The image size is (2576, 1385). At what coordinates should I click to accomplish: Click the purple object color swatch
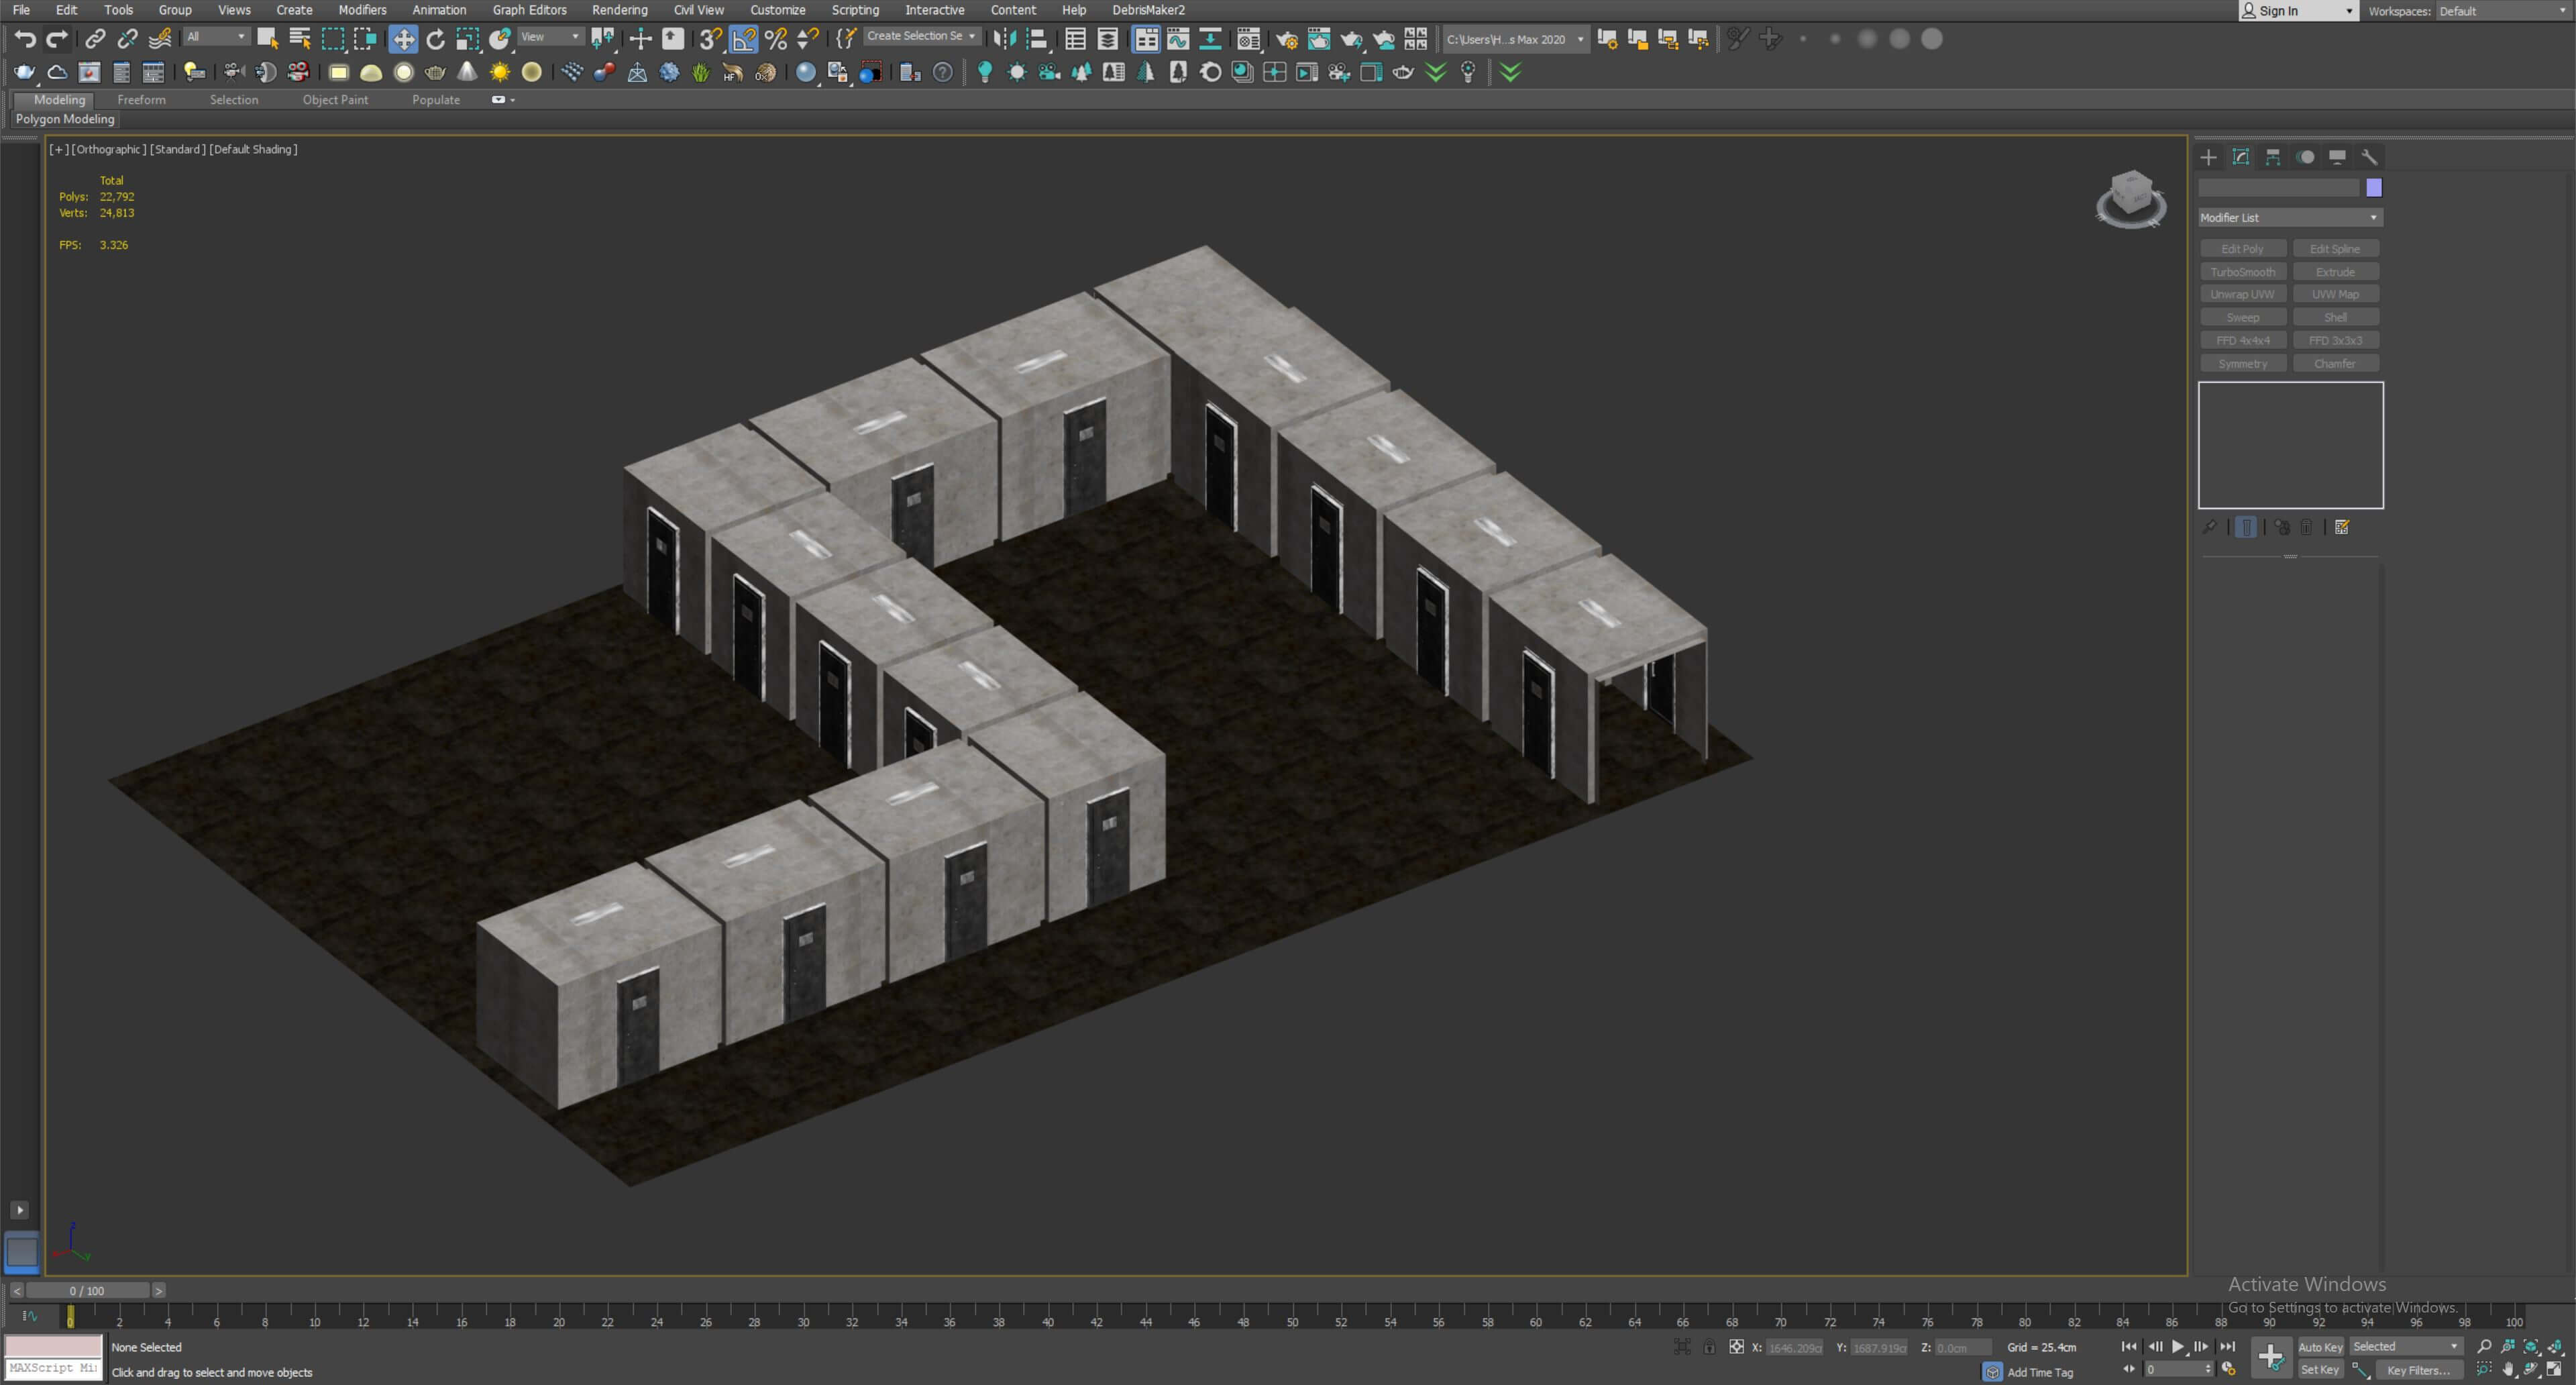(x=2373, y=188)
